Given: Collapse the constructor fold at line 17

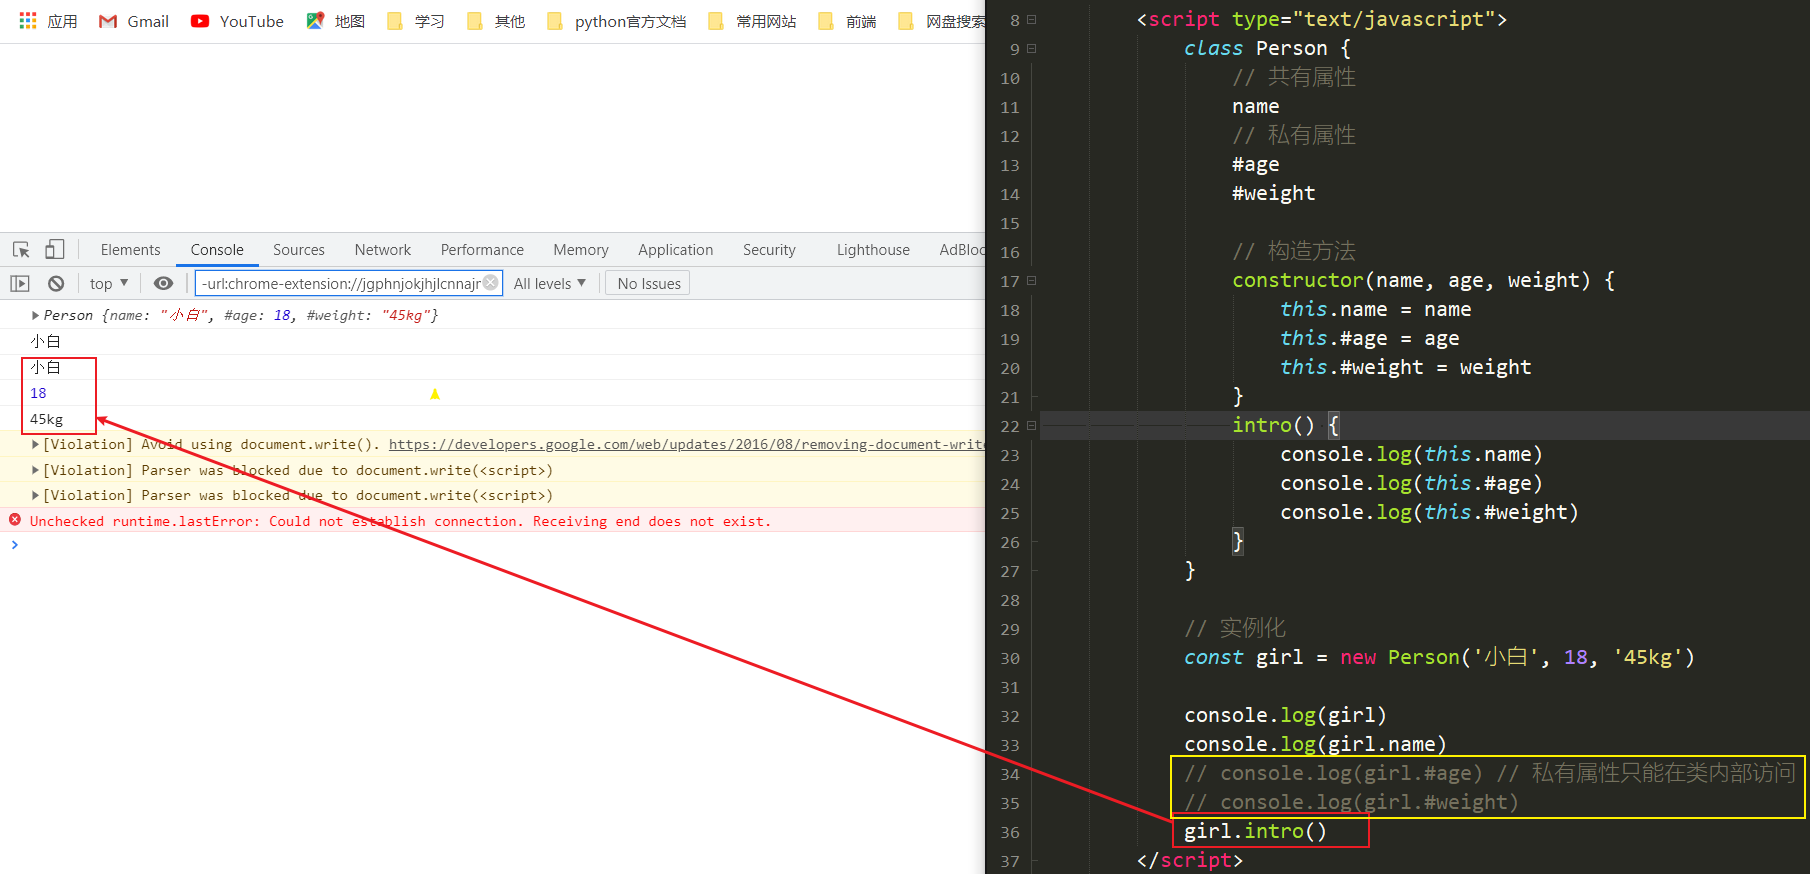Looking at the screenshot, I should pyautogui.click(x=1032, y=281).
